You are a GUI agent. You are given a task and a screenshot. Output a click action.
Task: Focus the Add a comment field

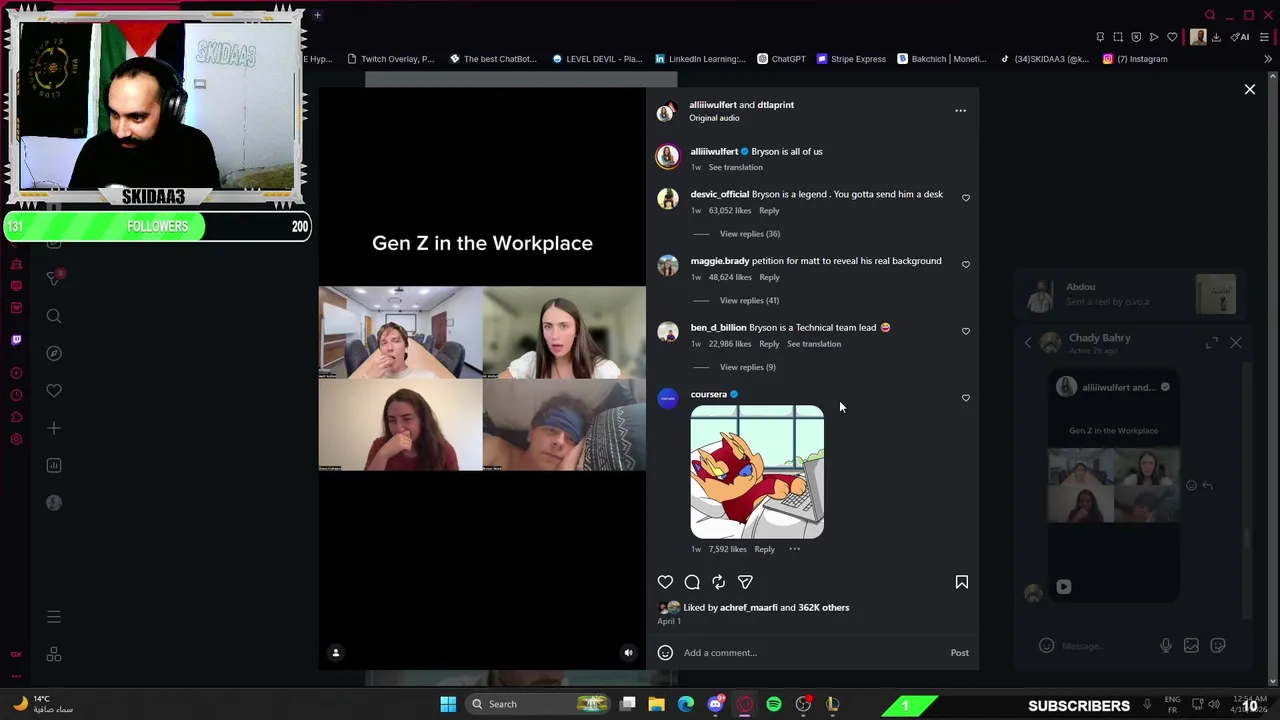tap(810, 653)
